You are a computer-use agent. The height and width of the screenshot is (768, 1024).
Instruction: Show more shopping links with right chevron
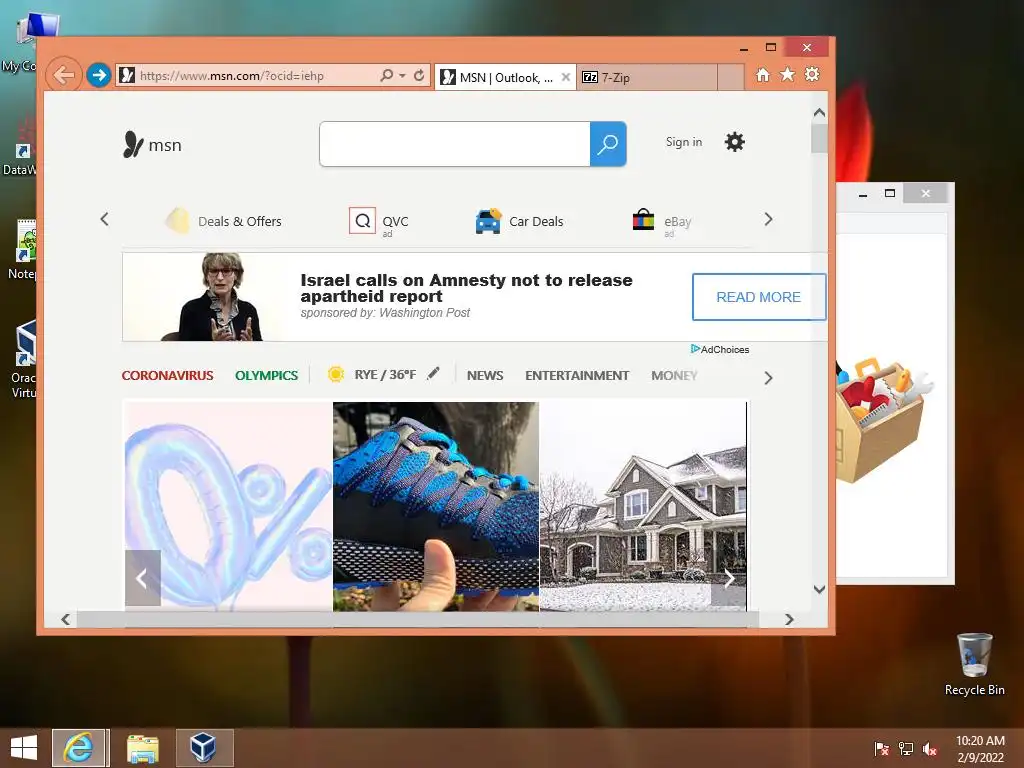click(x=769, y=219)
